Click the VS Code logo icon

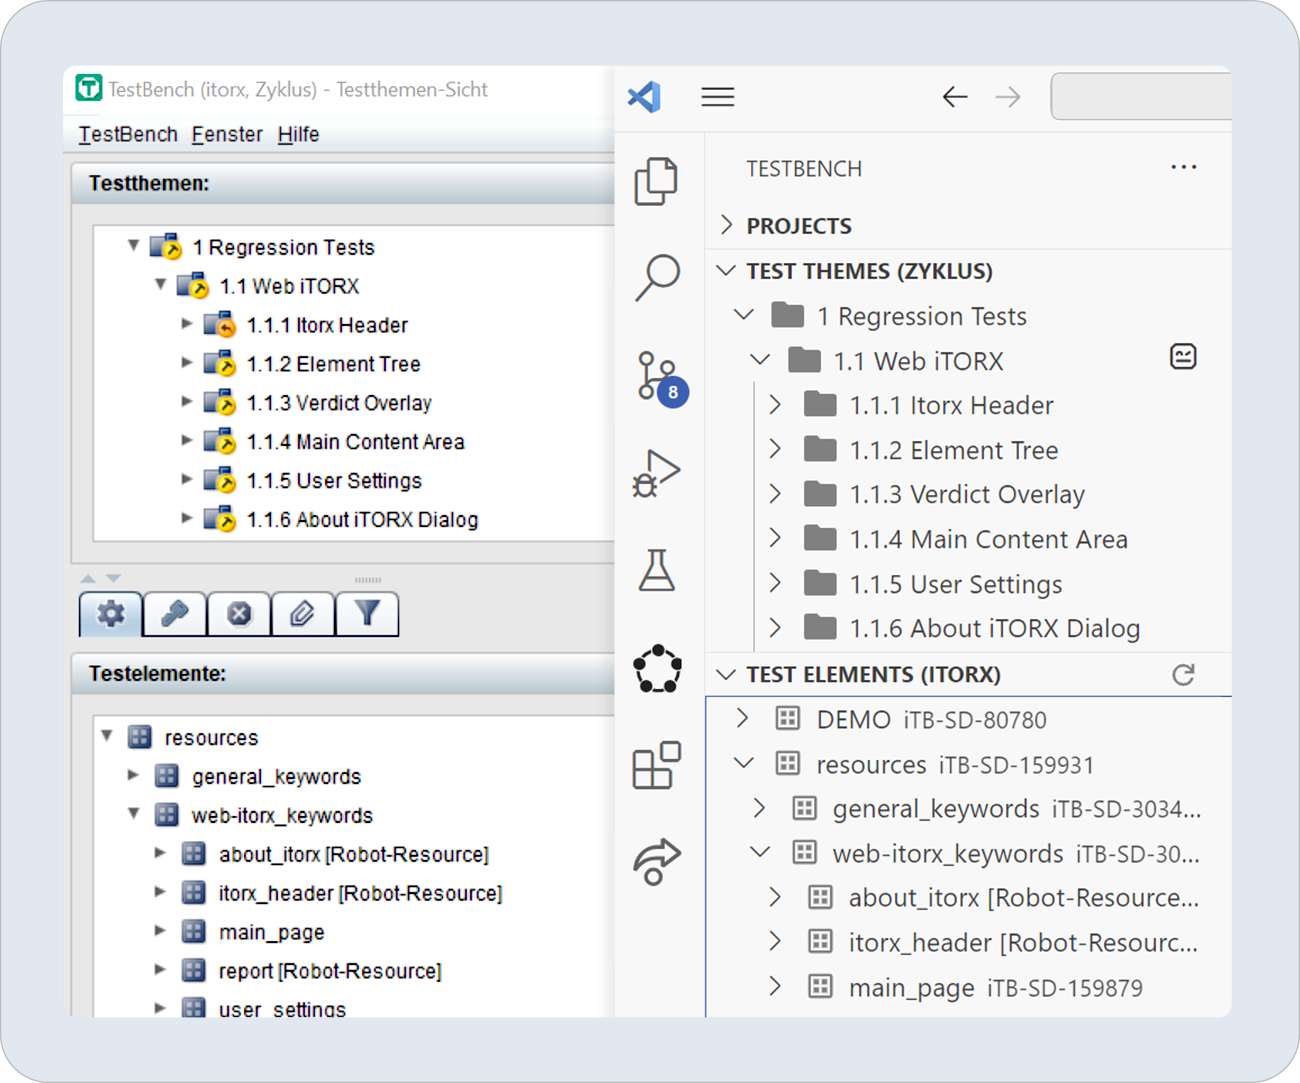(x=644, y=97)
